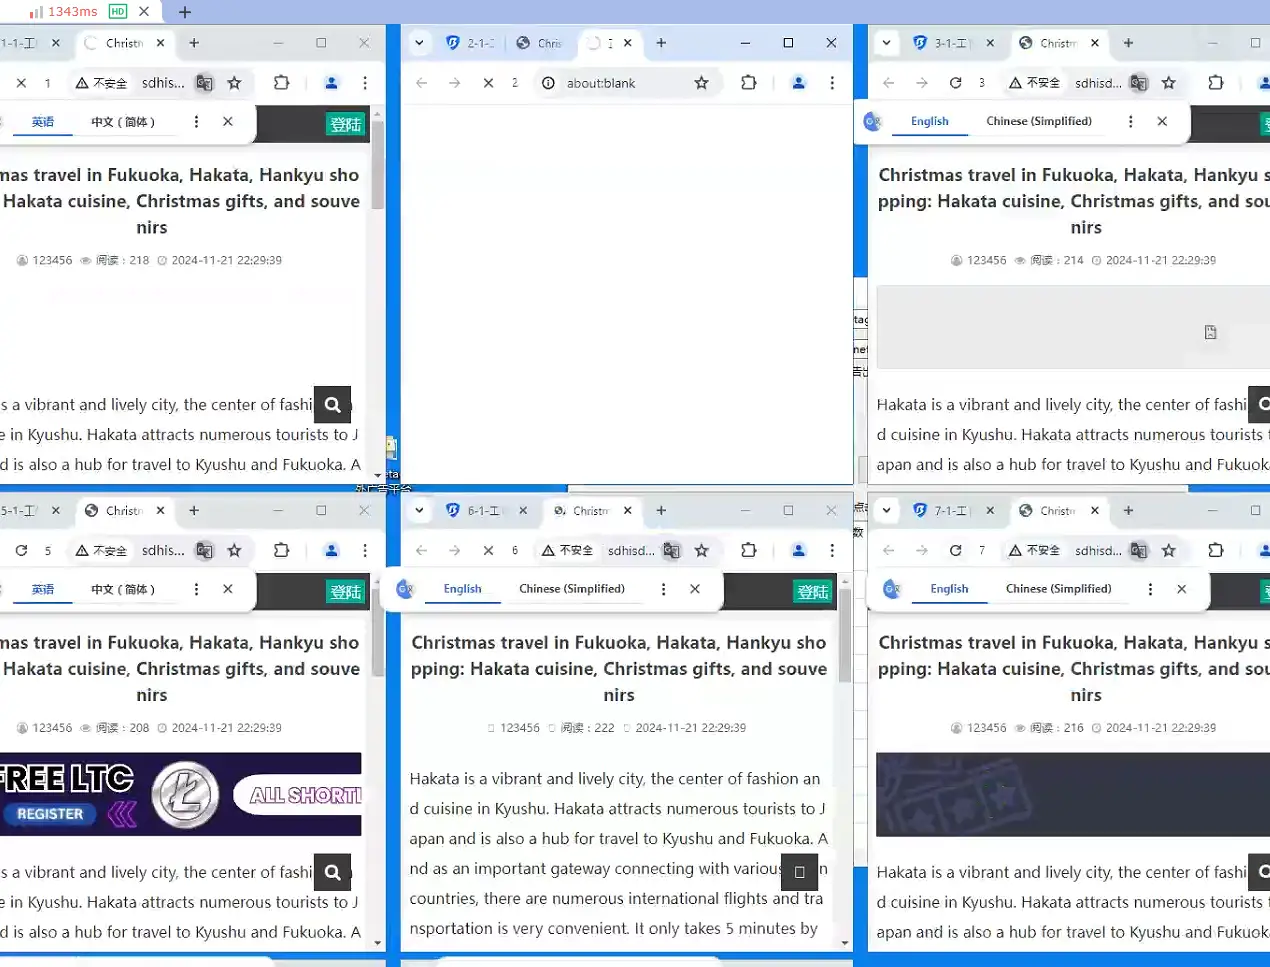Click search magnifier above the FREE LTC banner
The width and height of the screenshot is (1270, 967).
point(332,872)
